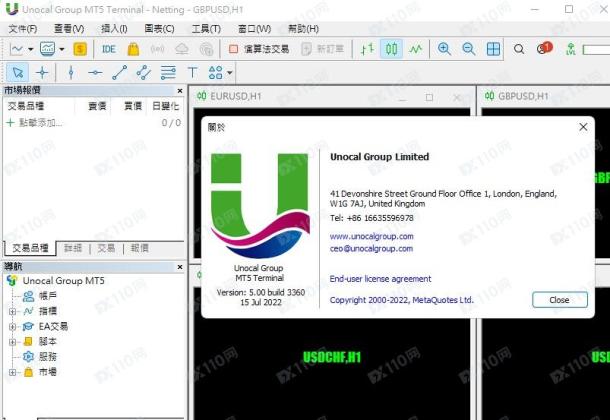Click the connection status signal icon
Screen dimensions: 610x420
pos(571,49)
